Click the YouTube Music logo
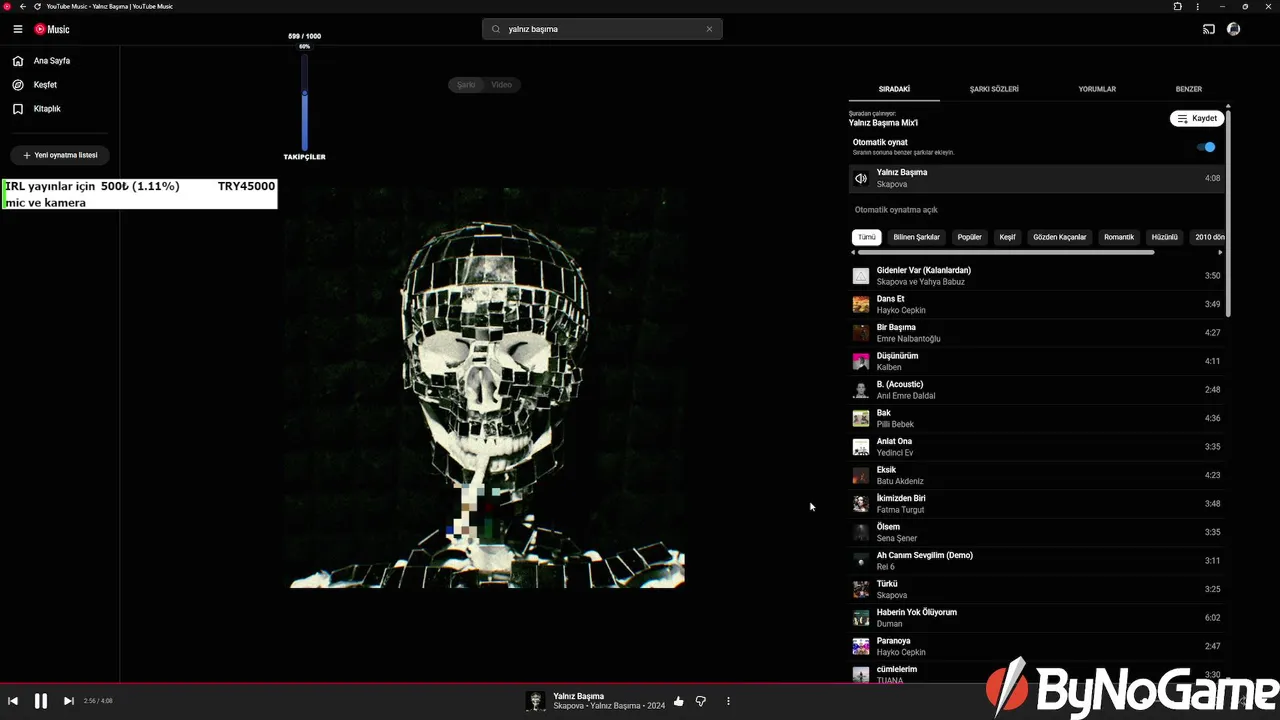The height and width of the screenshot is (720, 1280). coord(52,29)
